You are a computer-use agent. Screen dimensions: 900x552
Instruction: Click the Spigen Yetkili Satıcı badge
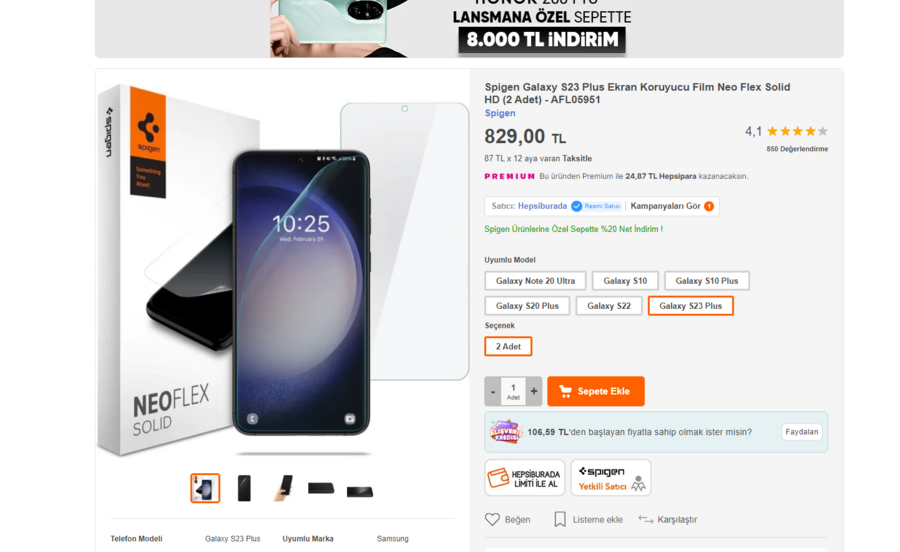[611, 478]
